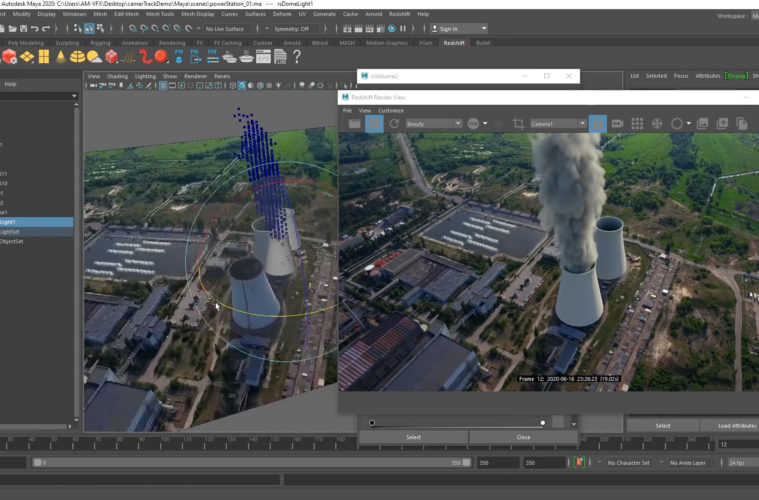759x500 pixels.
Task: Open the Camera1 camera dropdown
Action: [558, 124]
